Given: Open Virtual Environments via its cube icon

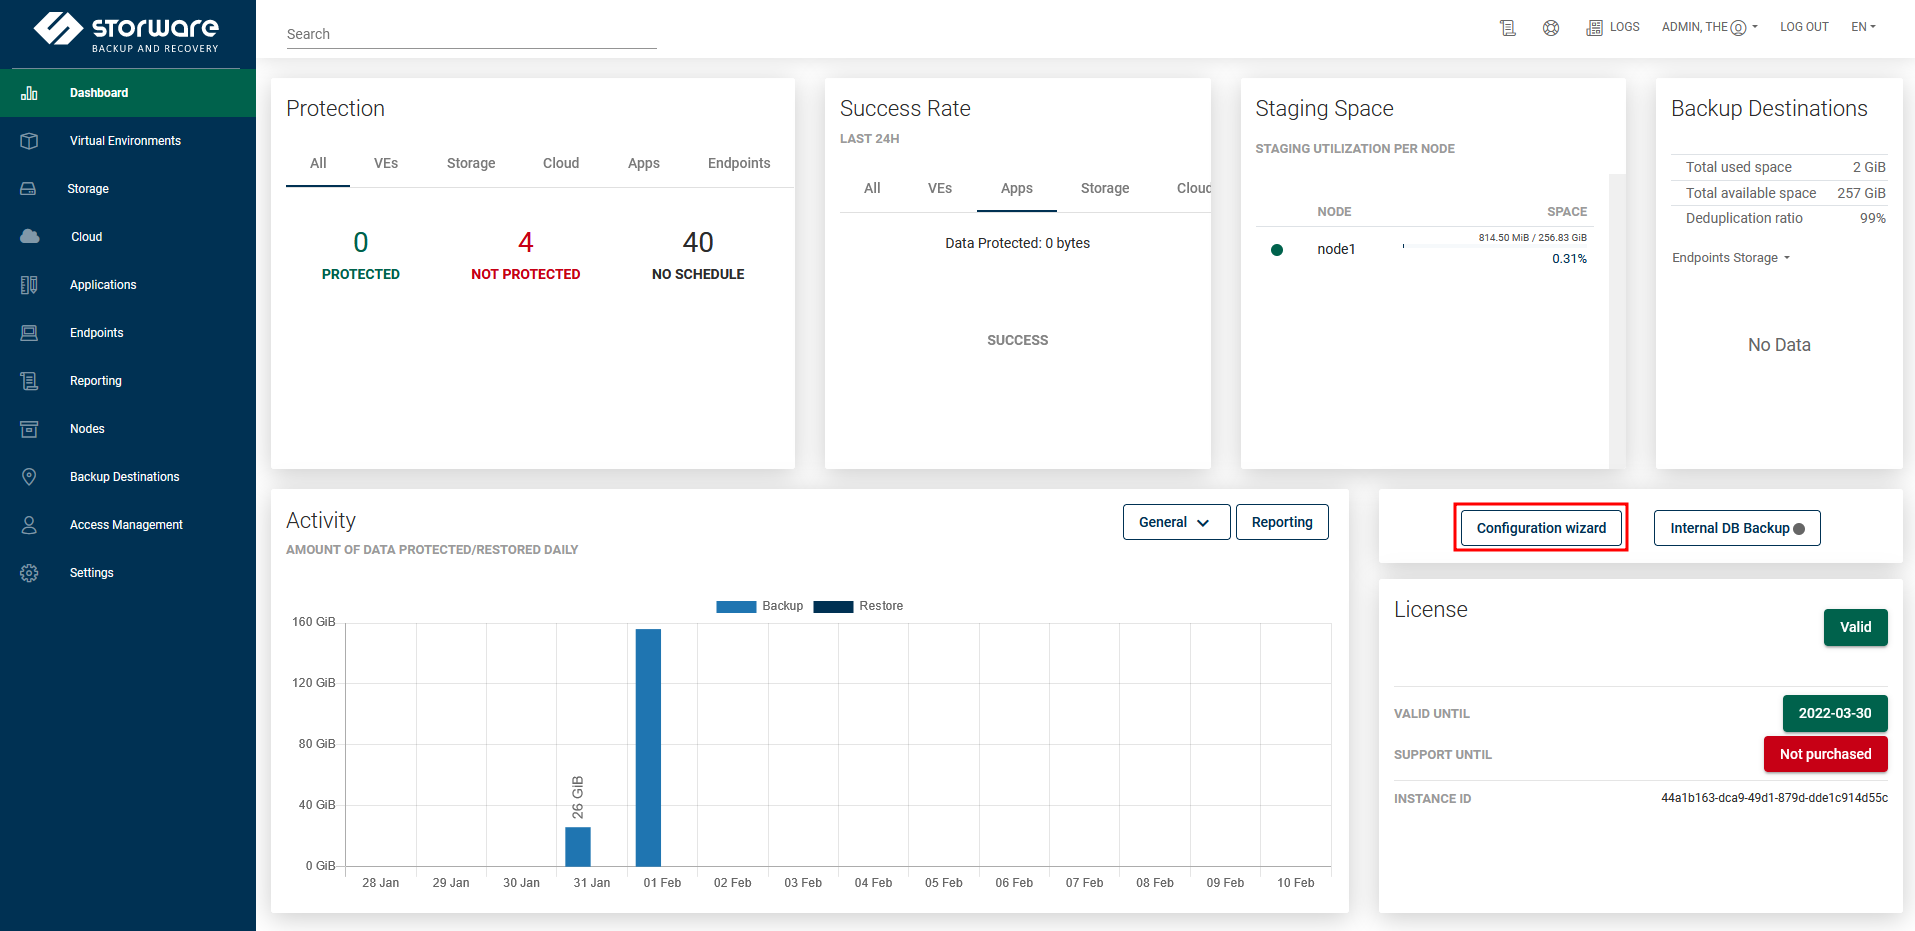Looking at the screenshot, I should pos(29,141).
